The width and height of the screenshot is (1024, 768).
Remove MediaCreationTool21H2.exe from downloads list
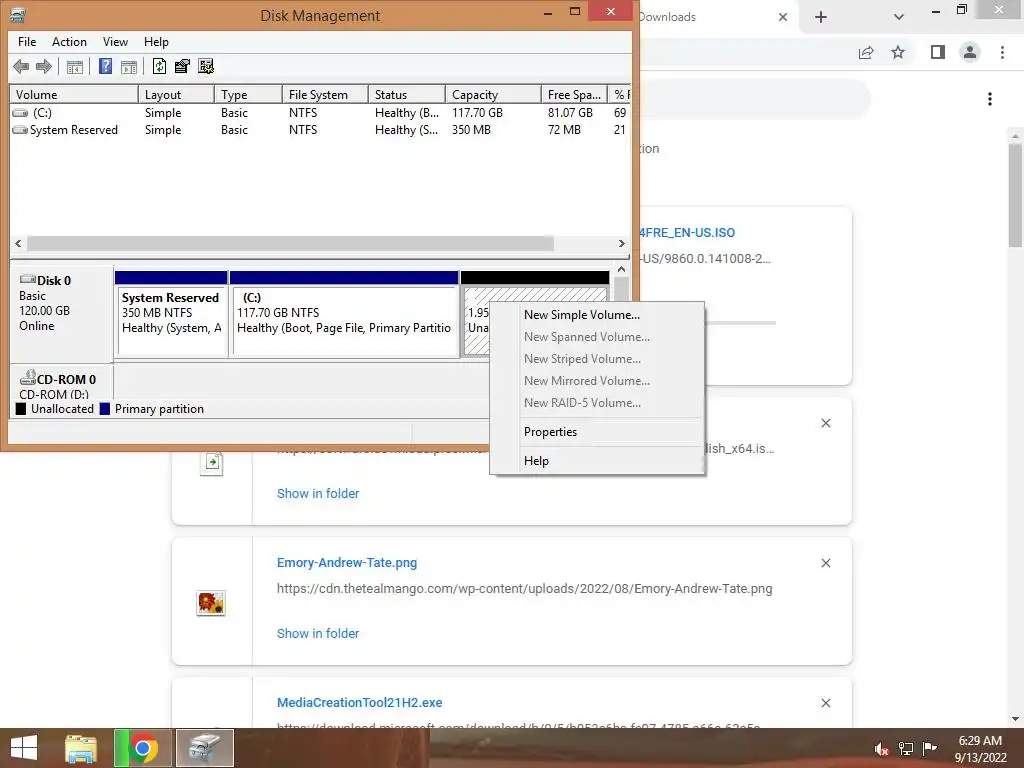tap(825, 703)
